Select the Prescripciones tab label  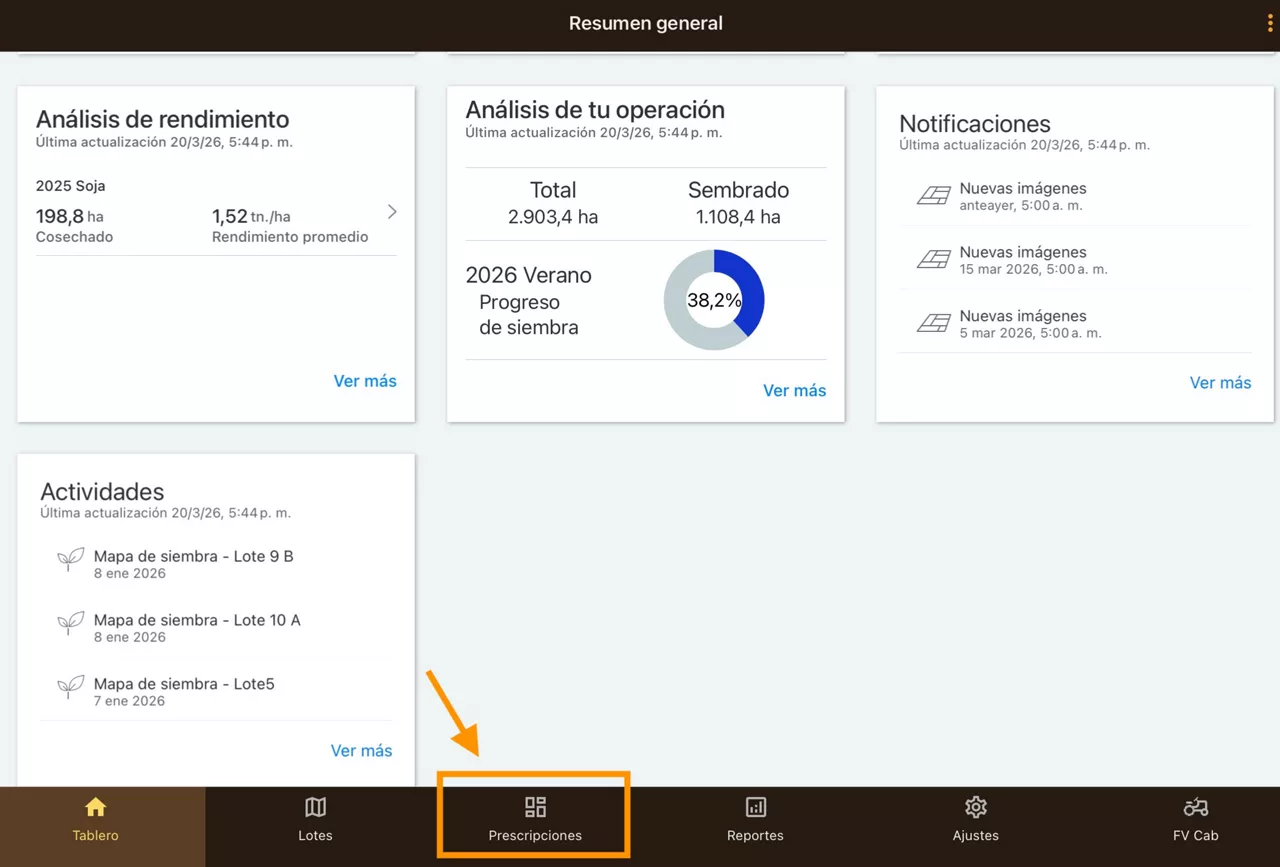[535, 836]
